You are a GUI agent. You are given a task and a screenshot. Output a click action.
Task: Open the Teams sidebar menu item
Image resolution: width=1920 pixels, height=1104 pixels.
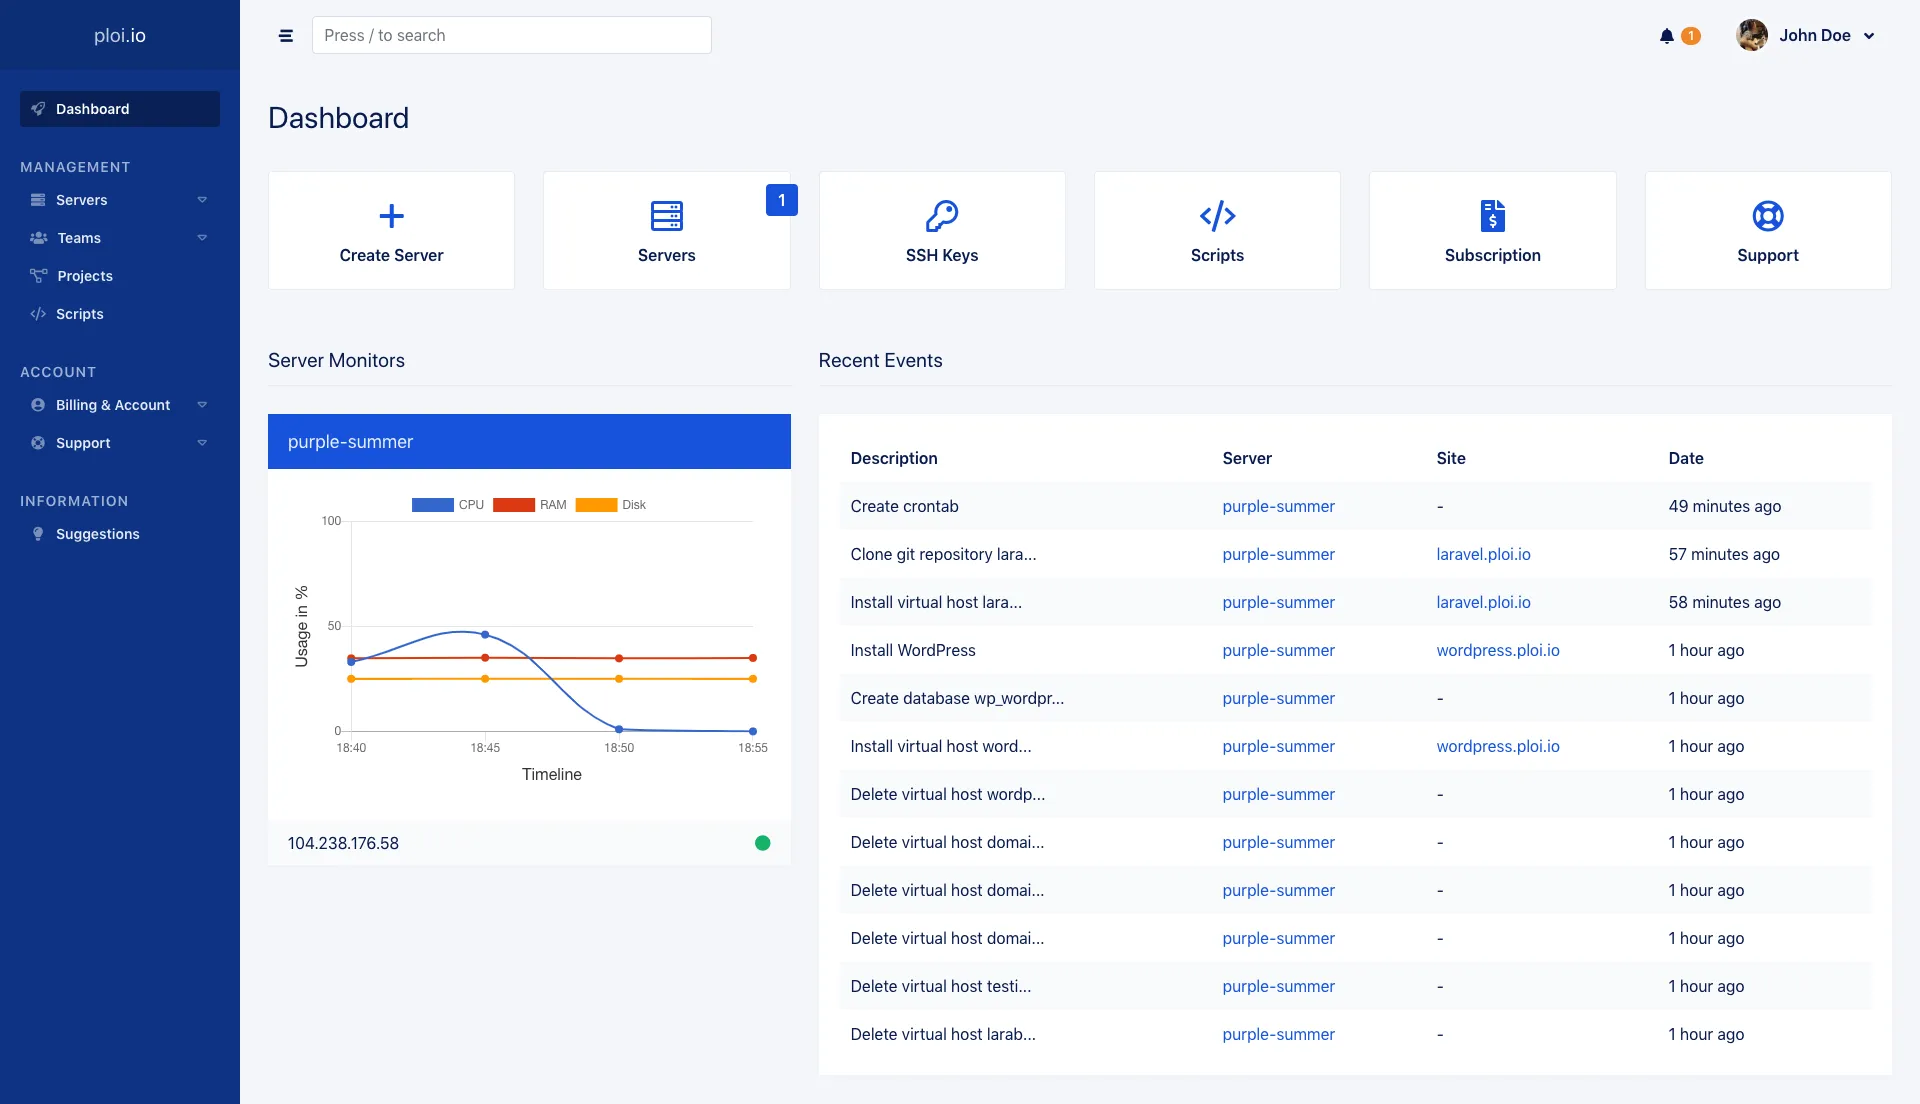pyautogui.click(x=77, y=238)
